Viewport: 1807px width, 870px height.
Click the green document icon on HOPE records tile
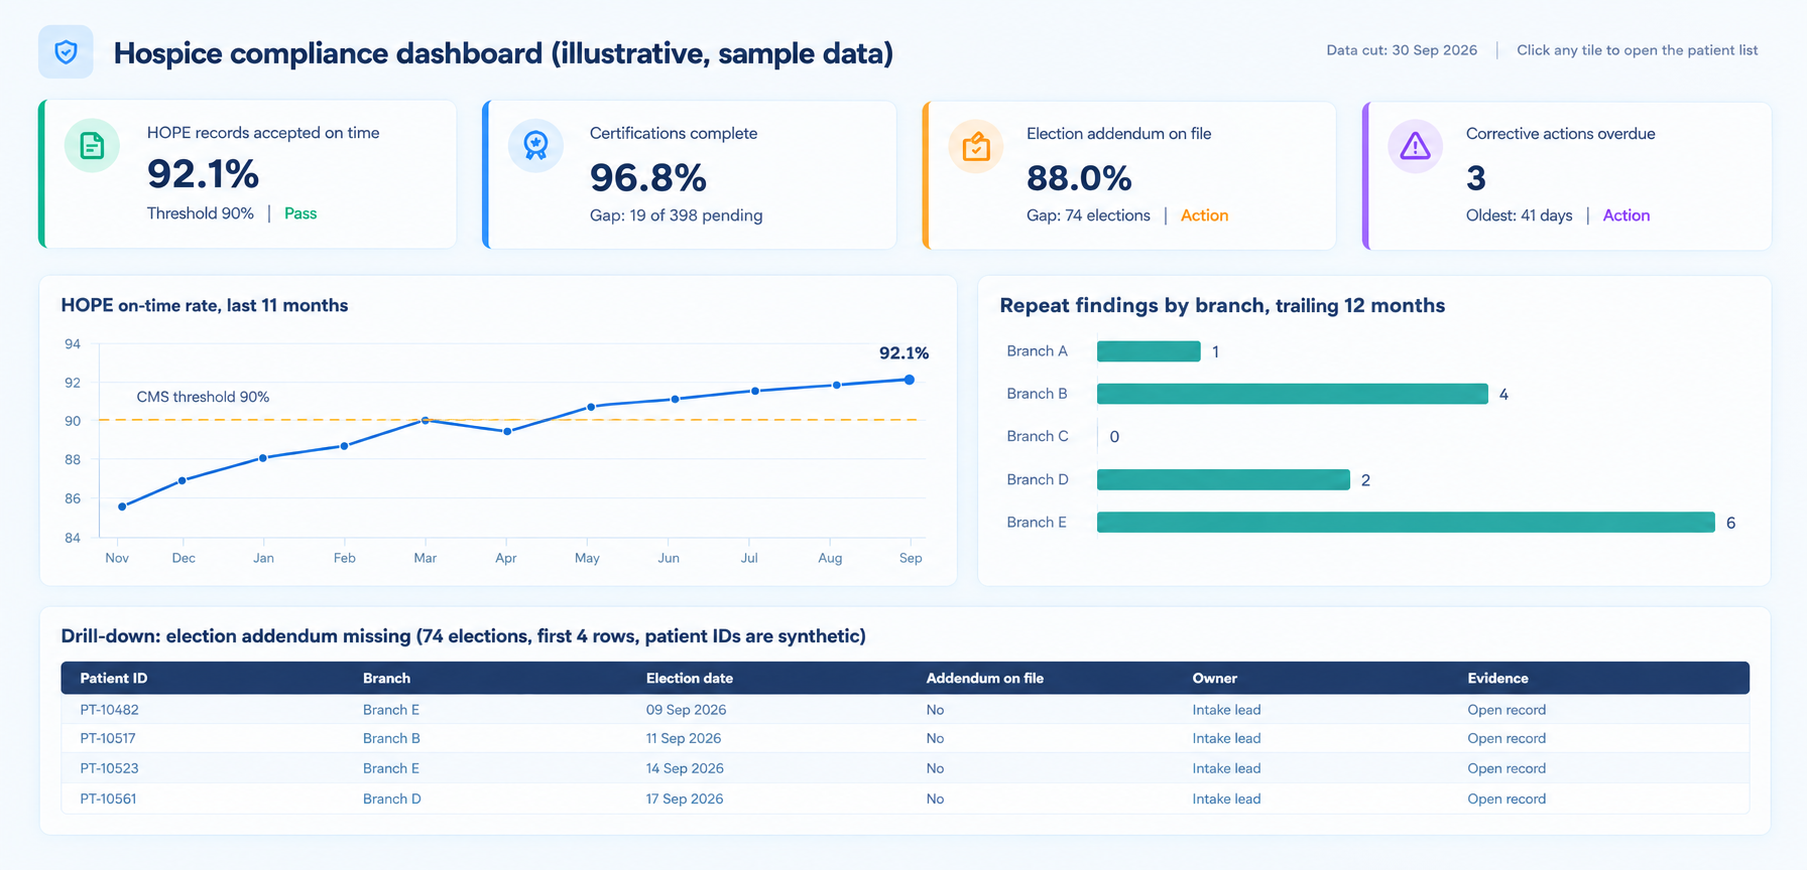(x=92, y=146)
